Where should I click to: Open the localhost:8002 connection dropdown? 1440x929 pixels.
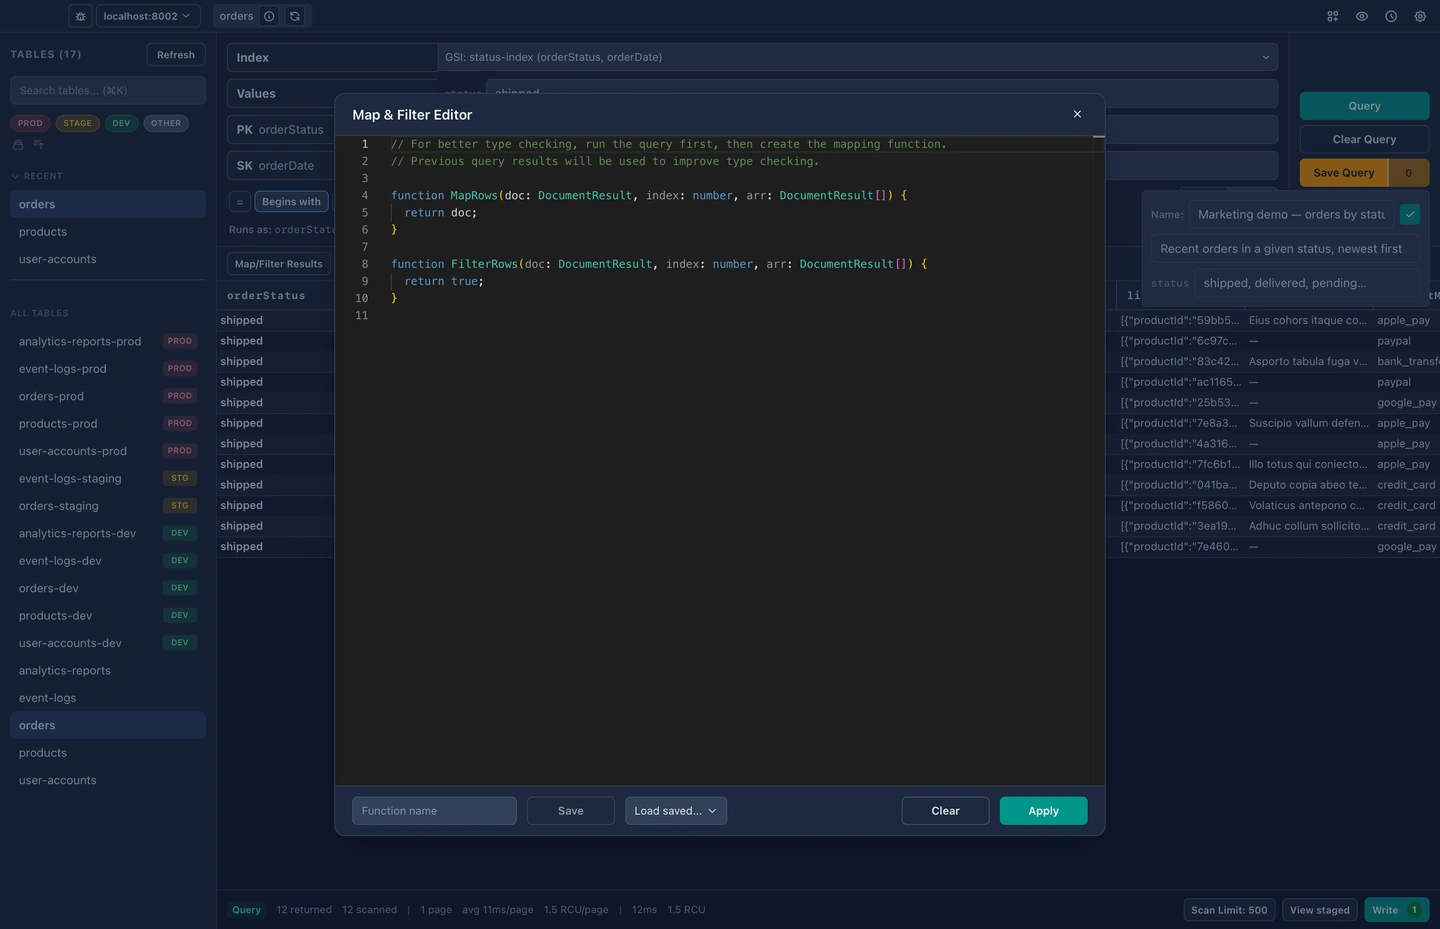click(148, 16)
